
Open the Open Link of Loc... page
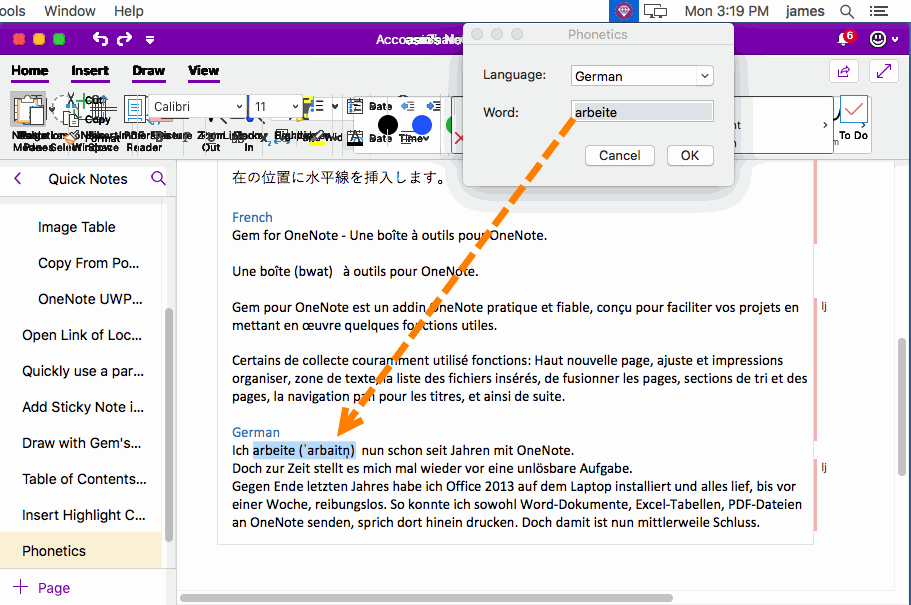coord(81,335)
